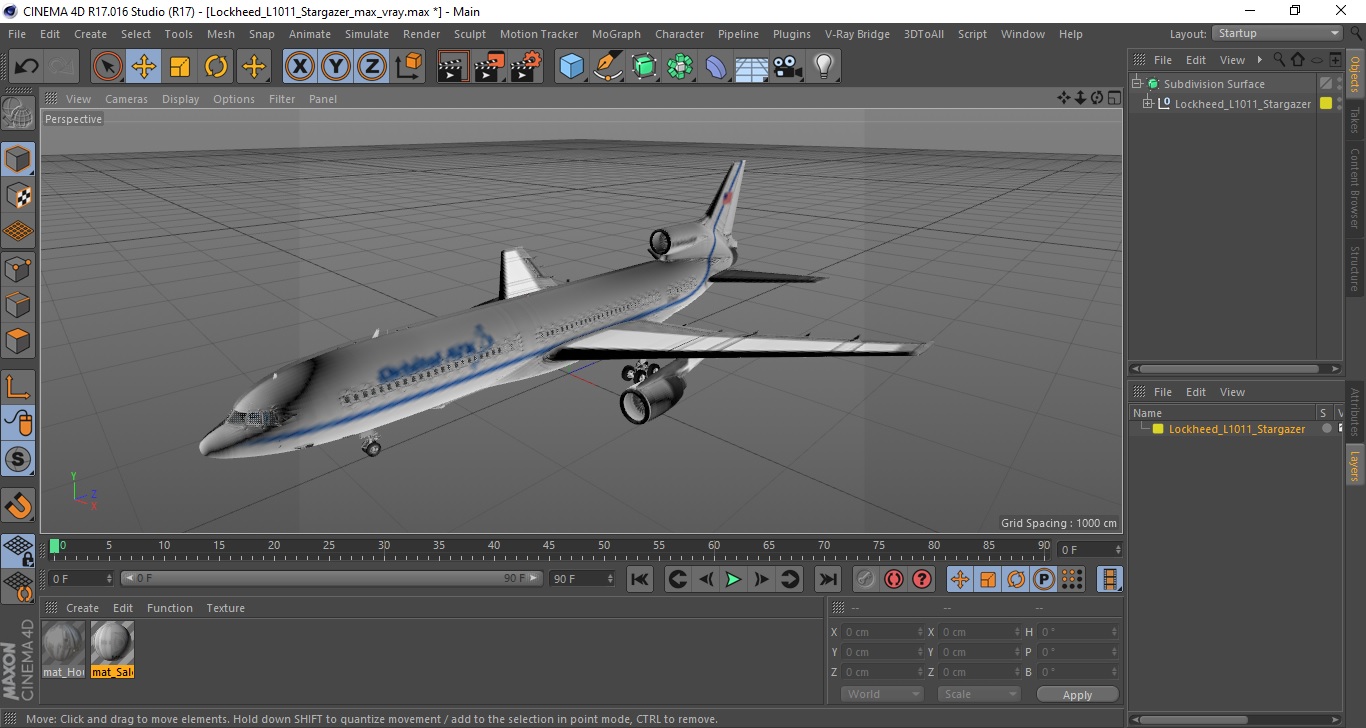Click Lockheed_L1011_Stargazer yellow layer swatch in Objects

(x=1326, y=103)
